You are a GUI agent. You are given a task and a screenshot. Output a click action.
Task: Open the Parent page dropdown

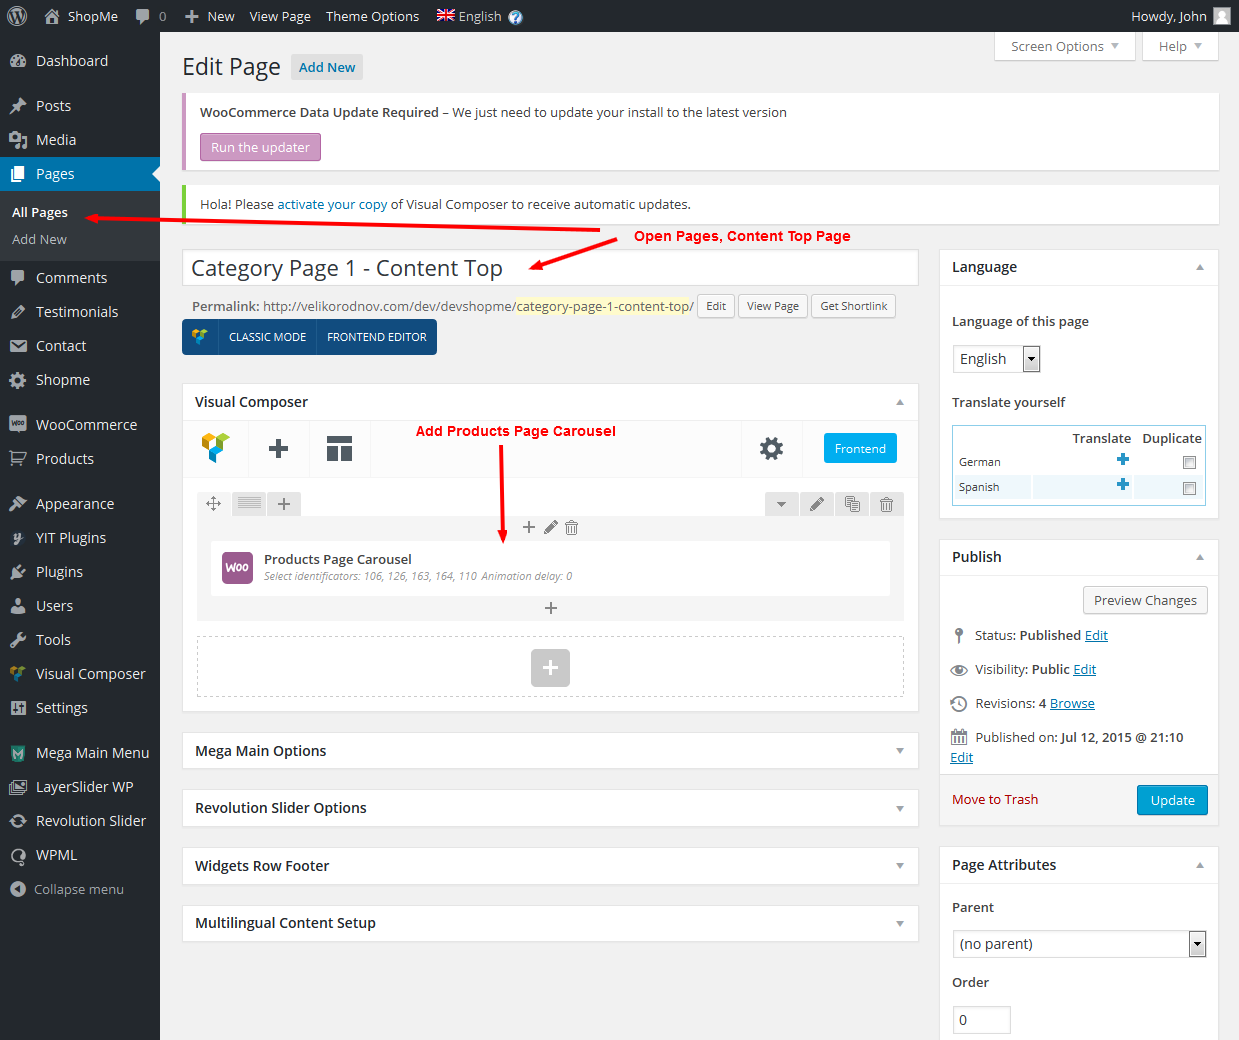click(x=1079, y=944)
